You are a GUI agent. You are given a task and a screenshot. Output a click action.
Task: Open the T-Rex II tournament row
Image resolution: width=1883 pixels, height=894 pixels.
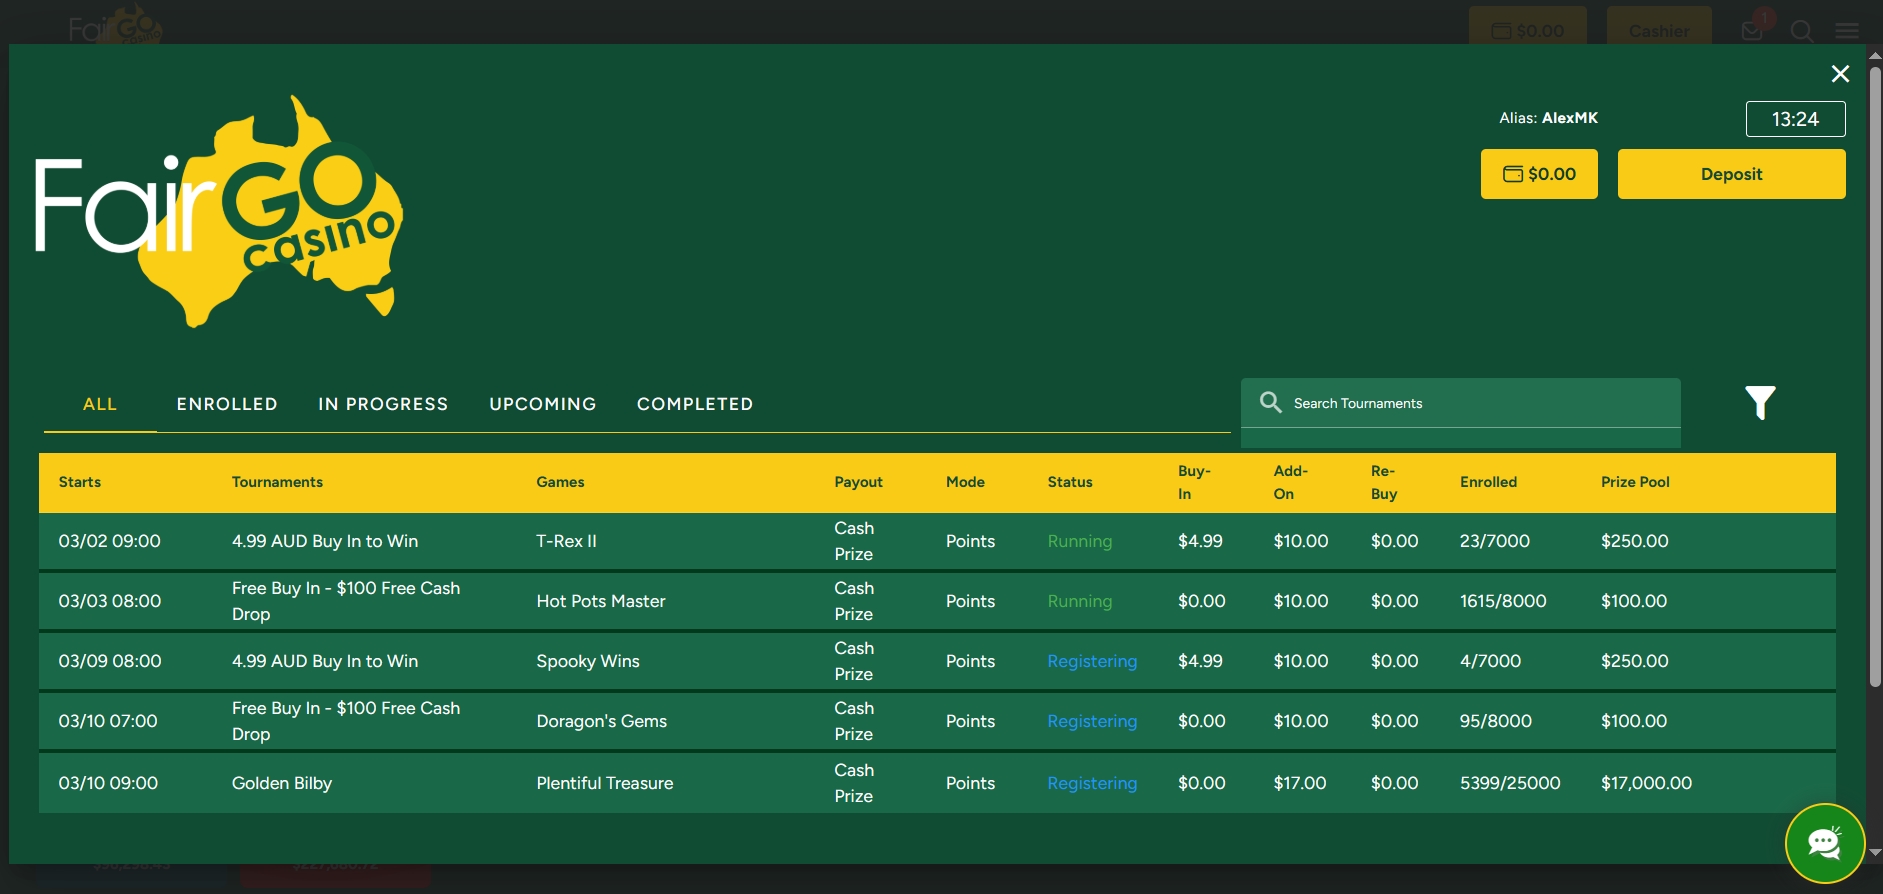coord(937,541)
